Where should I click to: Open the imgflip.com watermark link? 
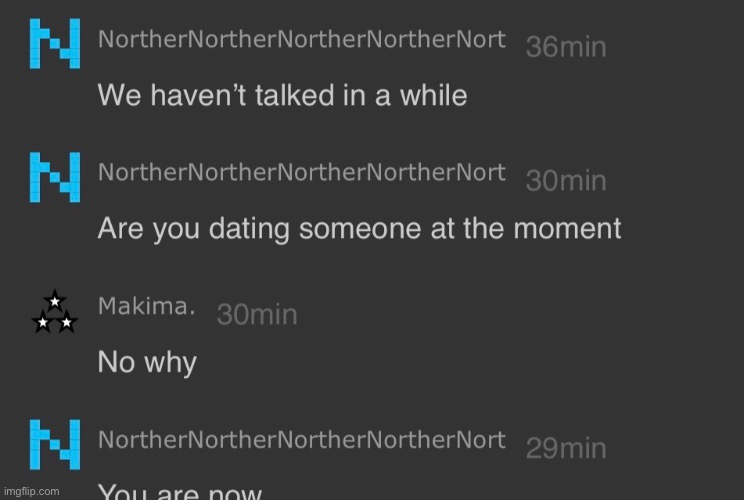point(32,491)
